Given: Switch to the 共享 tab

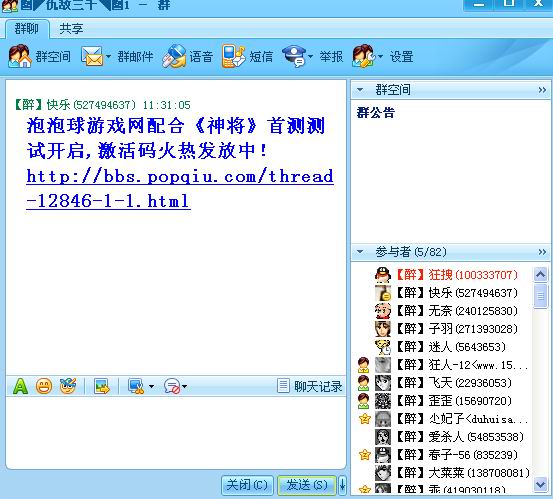Looking at the screenshot, I should point(71,29).
